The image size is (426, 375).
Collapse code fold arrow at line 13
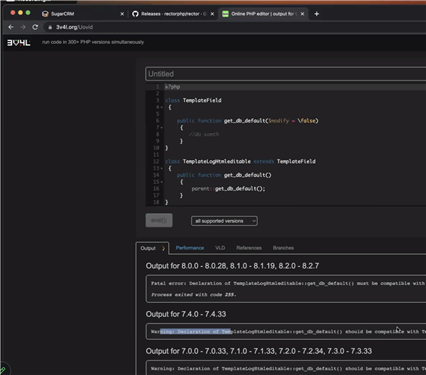(x=162, y=168)
